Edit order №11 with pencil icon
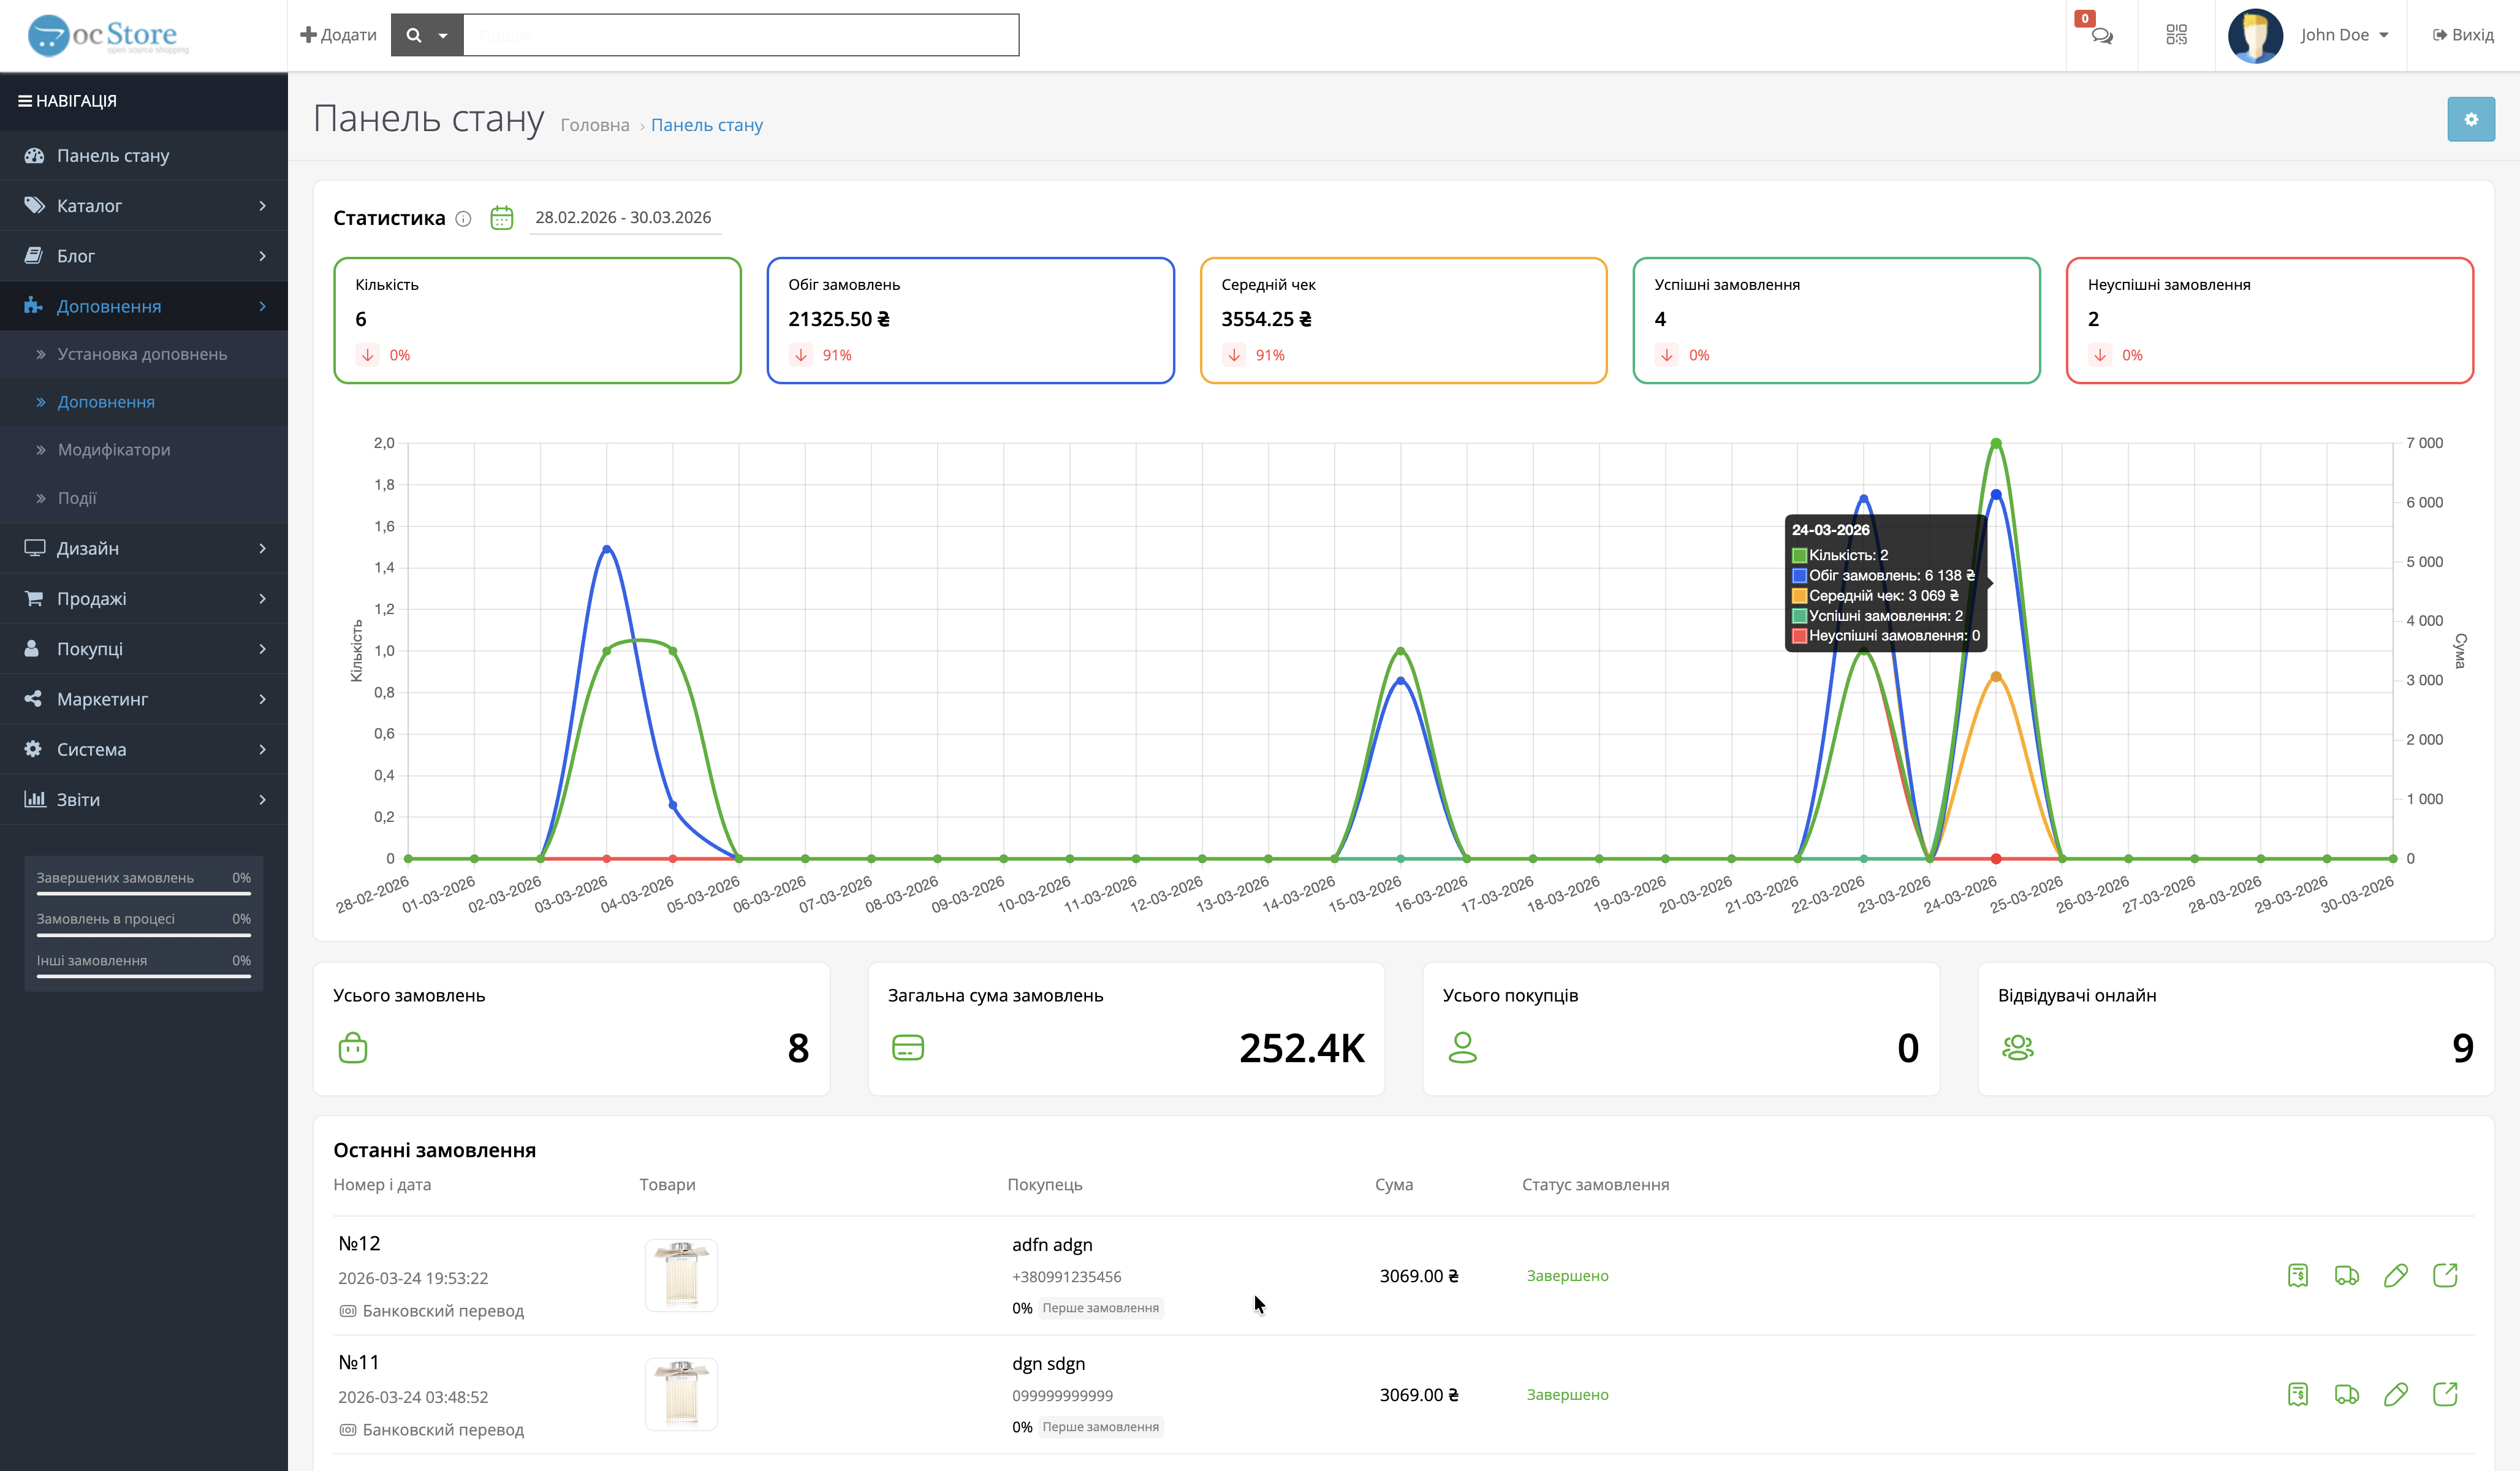Image resolution: width=2520 pixels, height=1471 pixels. [x=2395, y=1394]
